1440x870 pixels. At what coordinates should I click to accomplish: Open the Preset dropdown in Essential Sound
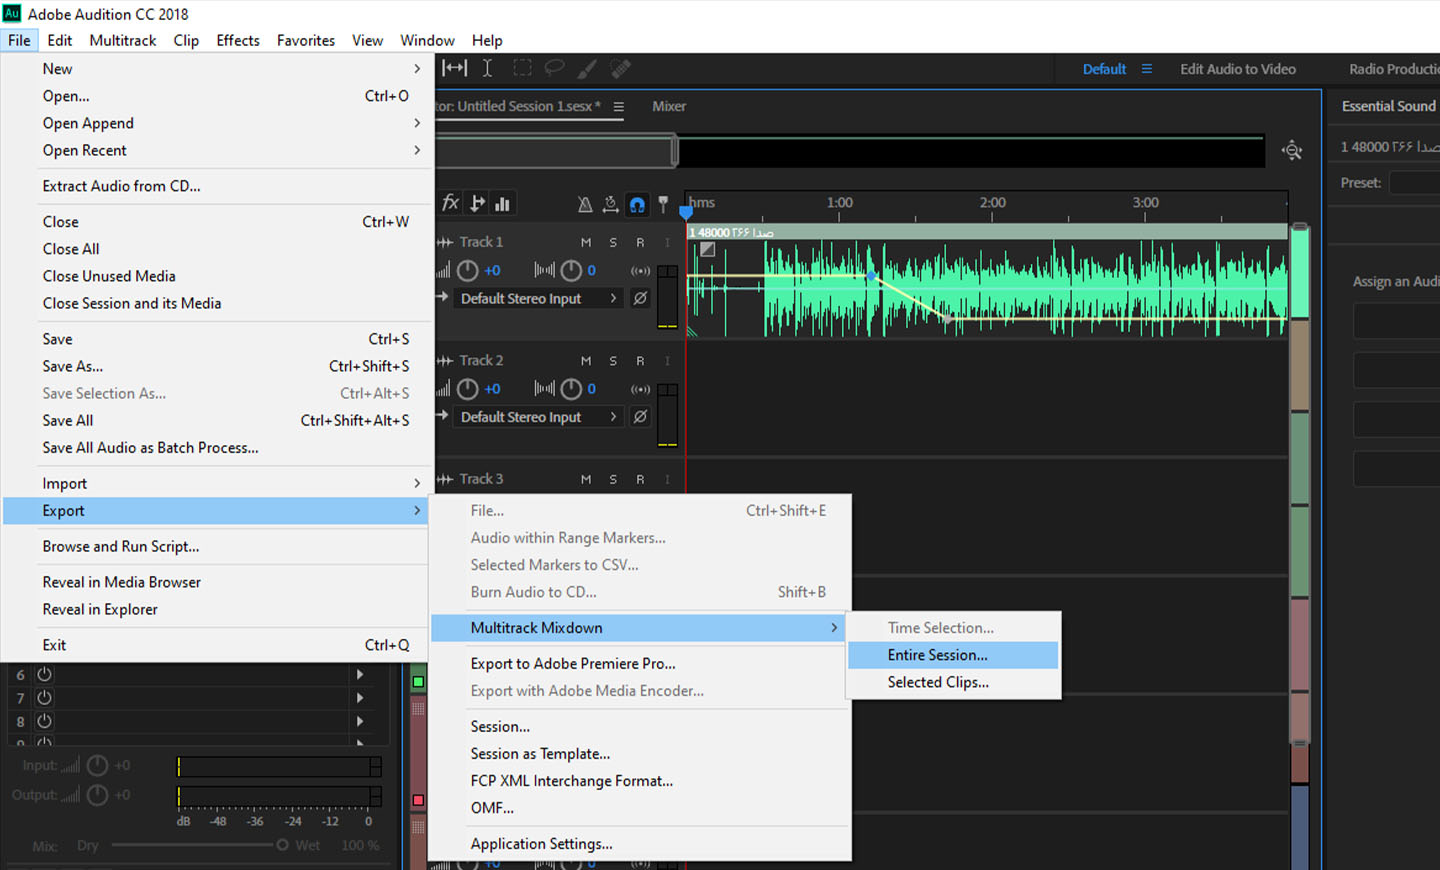[1415, 183]
